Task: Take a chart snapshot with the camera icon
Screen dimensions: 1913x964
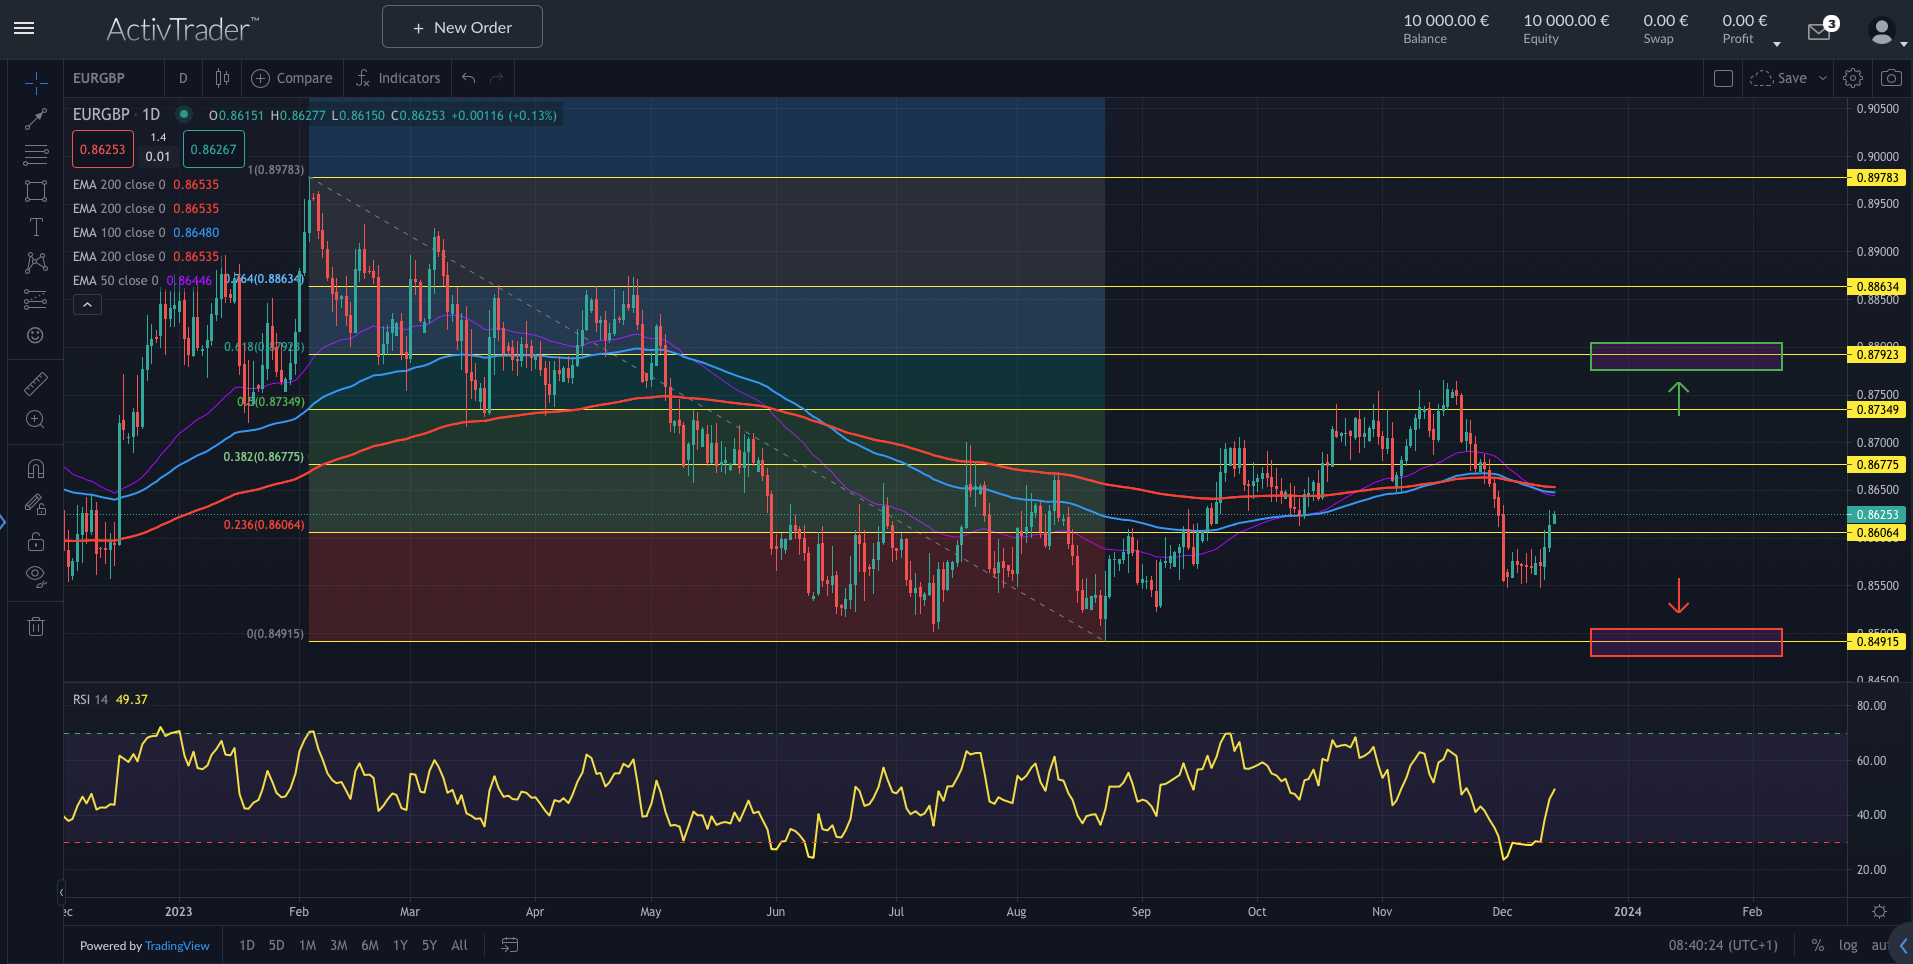Action: (1892, 77)
